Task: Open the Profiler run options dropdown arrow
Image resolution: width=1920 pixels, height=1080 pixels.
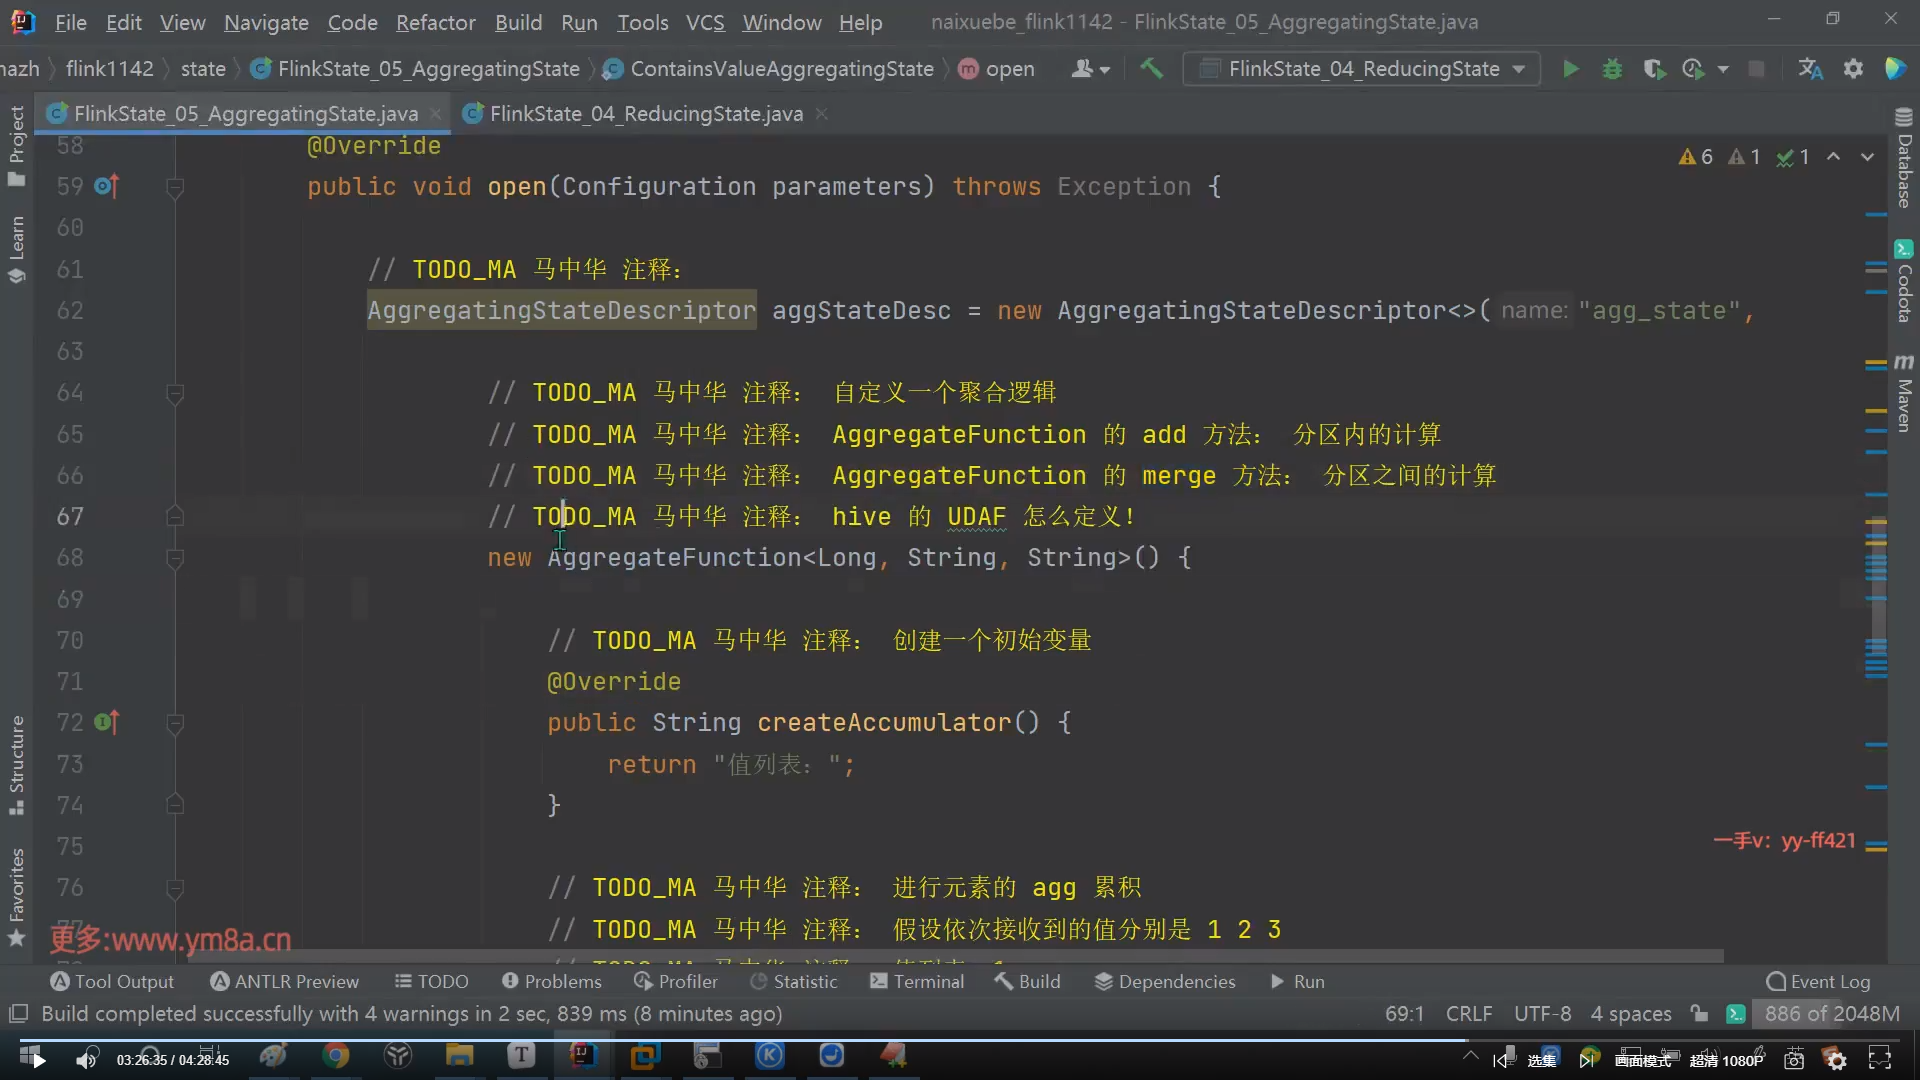Action: pos(1722,69)
